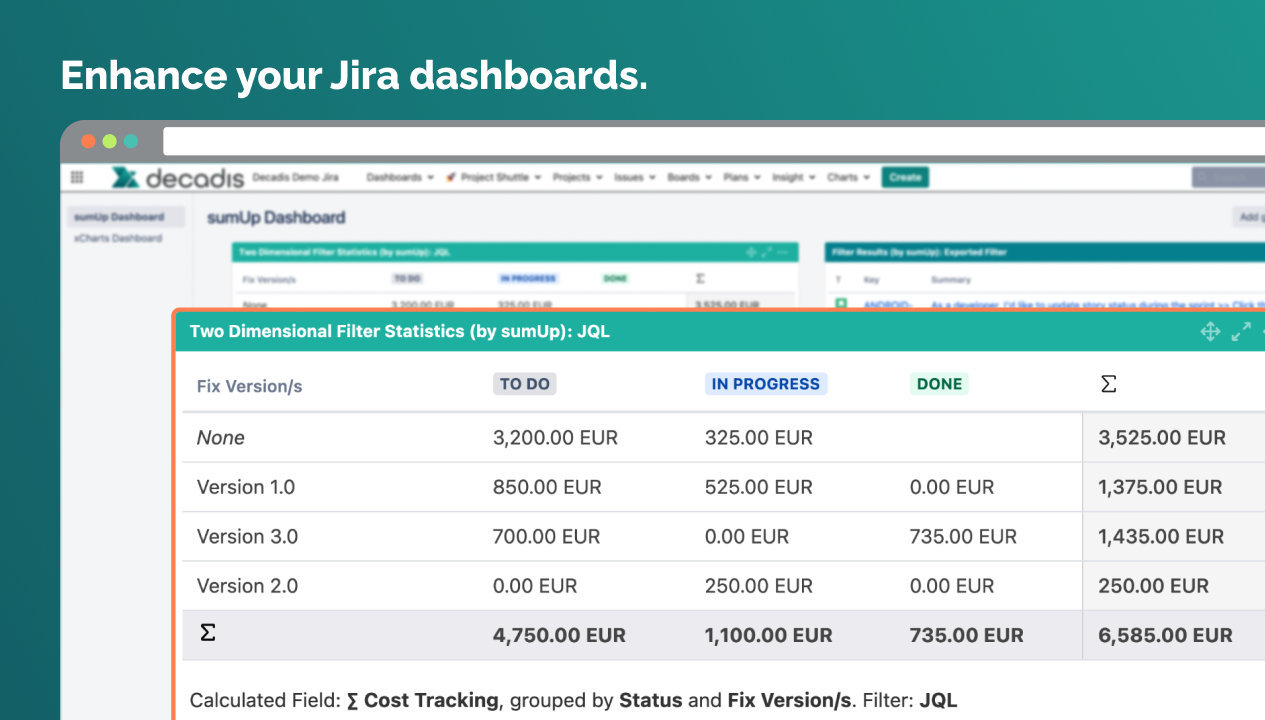Click the 3,525.00 EUR total cell
The width and height of the screenshot is (1265, 720).
click(1162, 438)
